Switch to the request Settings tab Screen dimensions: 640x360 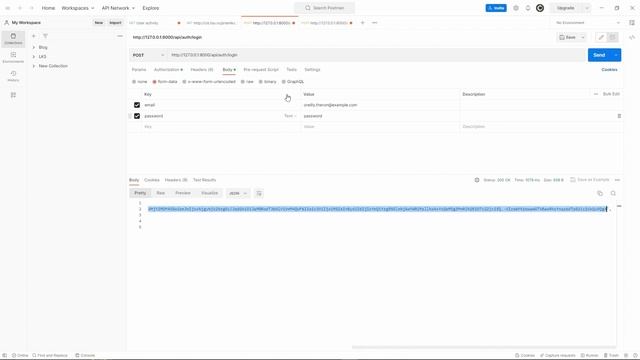(x=312, y=70)
